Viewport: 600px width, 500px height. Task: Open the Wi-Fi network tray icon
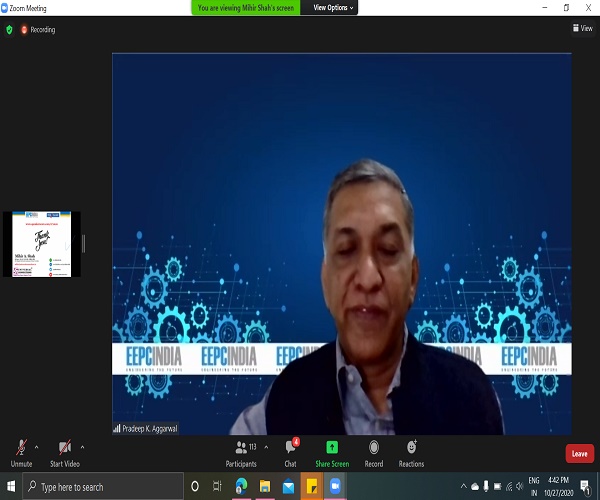509,486
